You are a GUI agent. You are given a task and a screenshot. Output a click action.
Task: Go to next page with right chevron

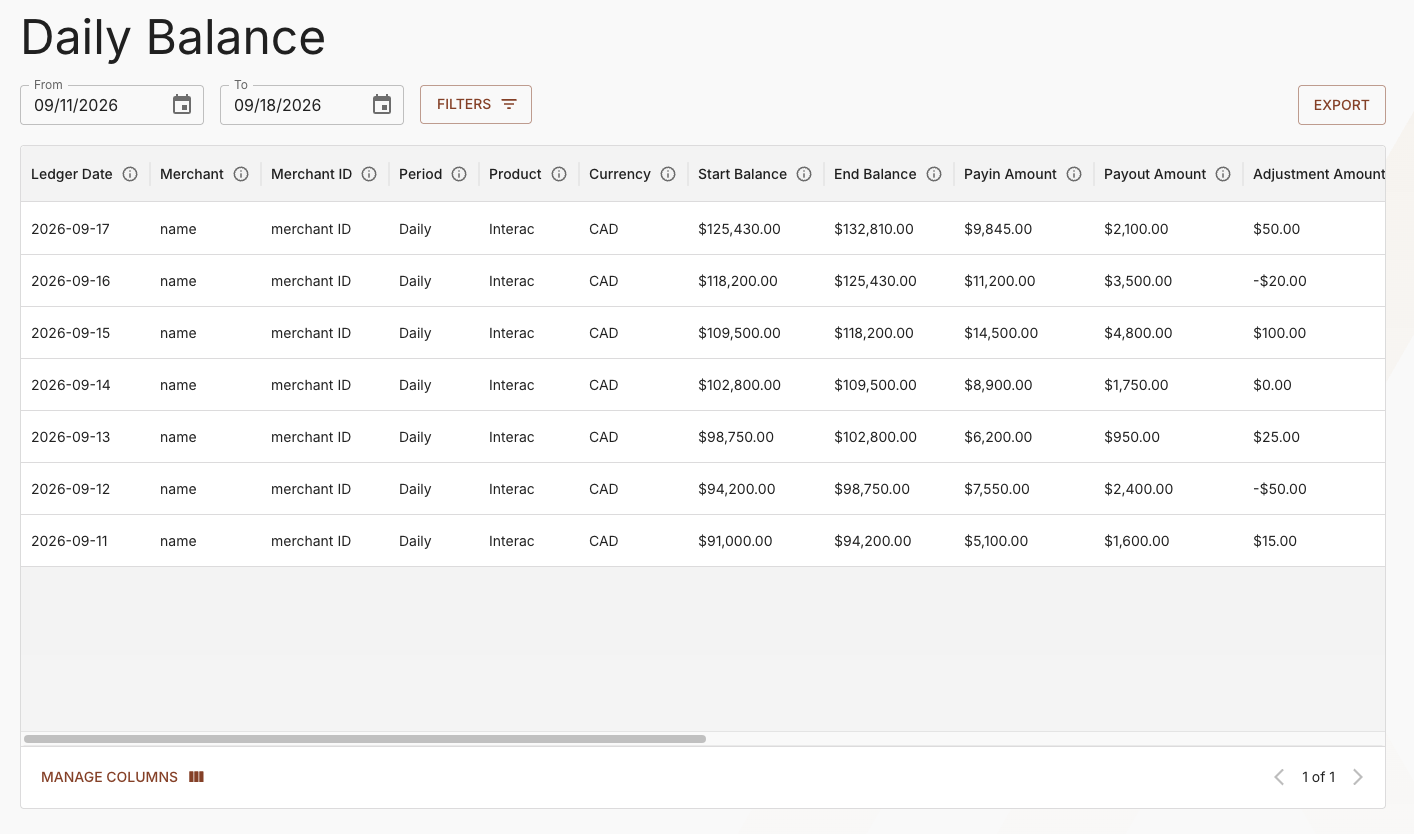(x=1358, y=777)
